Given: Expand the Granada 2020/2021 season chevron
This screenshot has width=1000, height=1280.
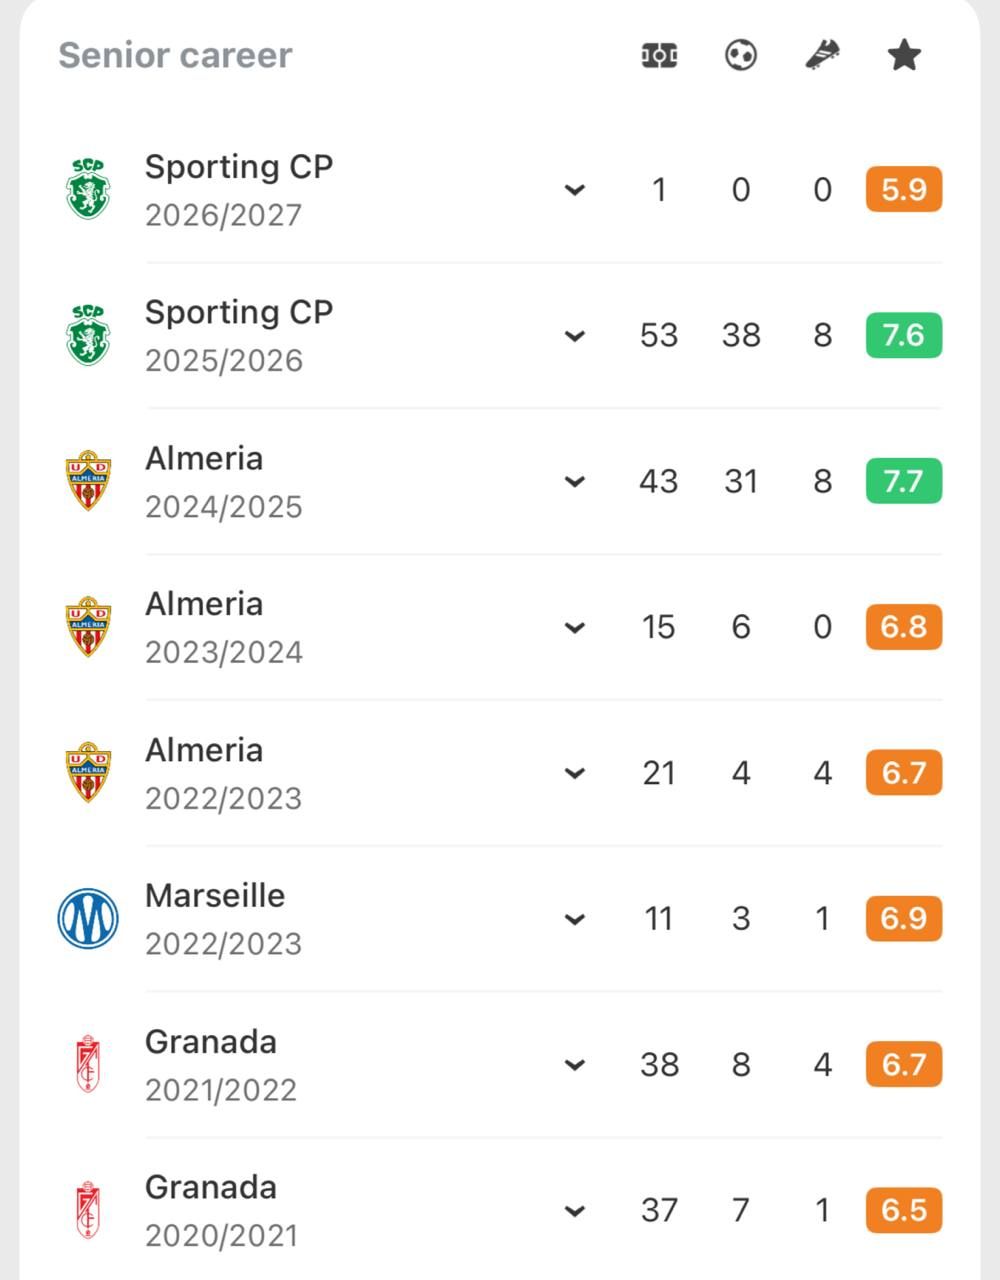Looking at the screenshot, I should point(575,1211).
